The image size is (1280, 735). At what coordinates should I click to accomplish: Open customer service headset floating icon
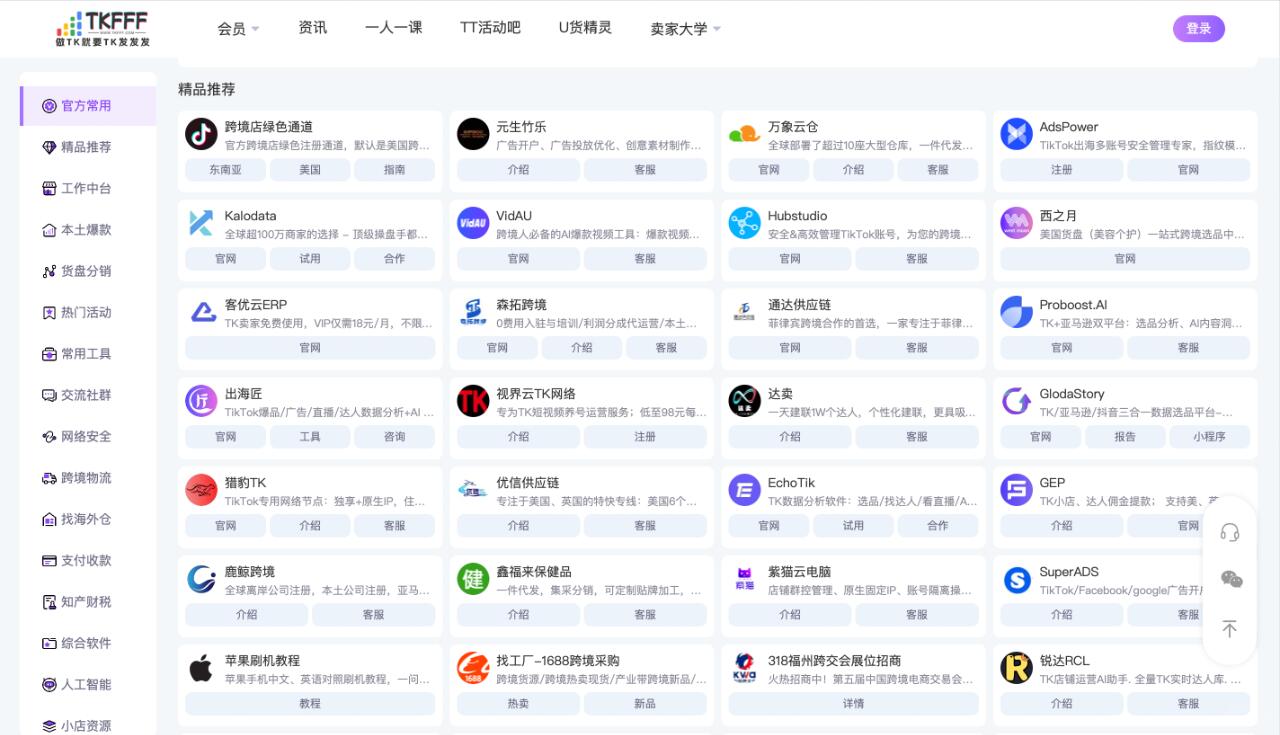click(x=1230, y=532)
